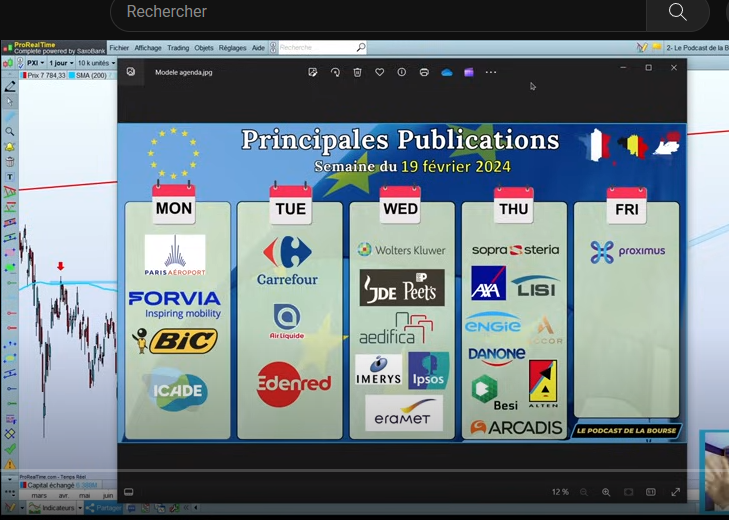Select the chart zoom magnifier tool
Viewport: 729px width, 525px height.
tap(10, 132)
